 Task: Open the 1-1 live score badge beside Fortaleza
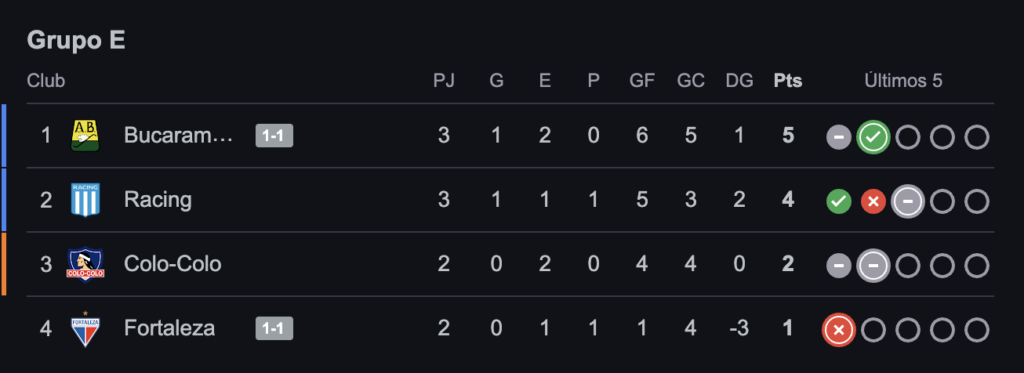274,329
